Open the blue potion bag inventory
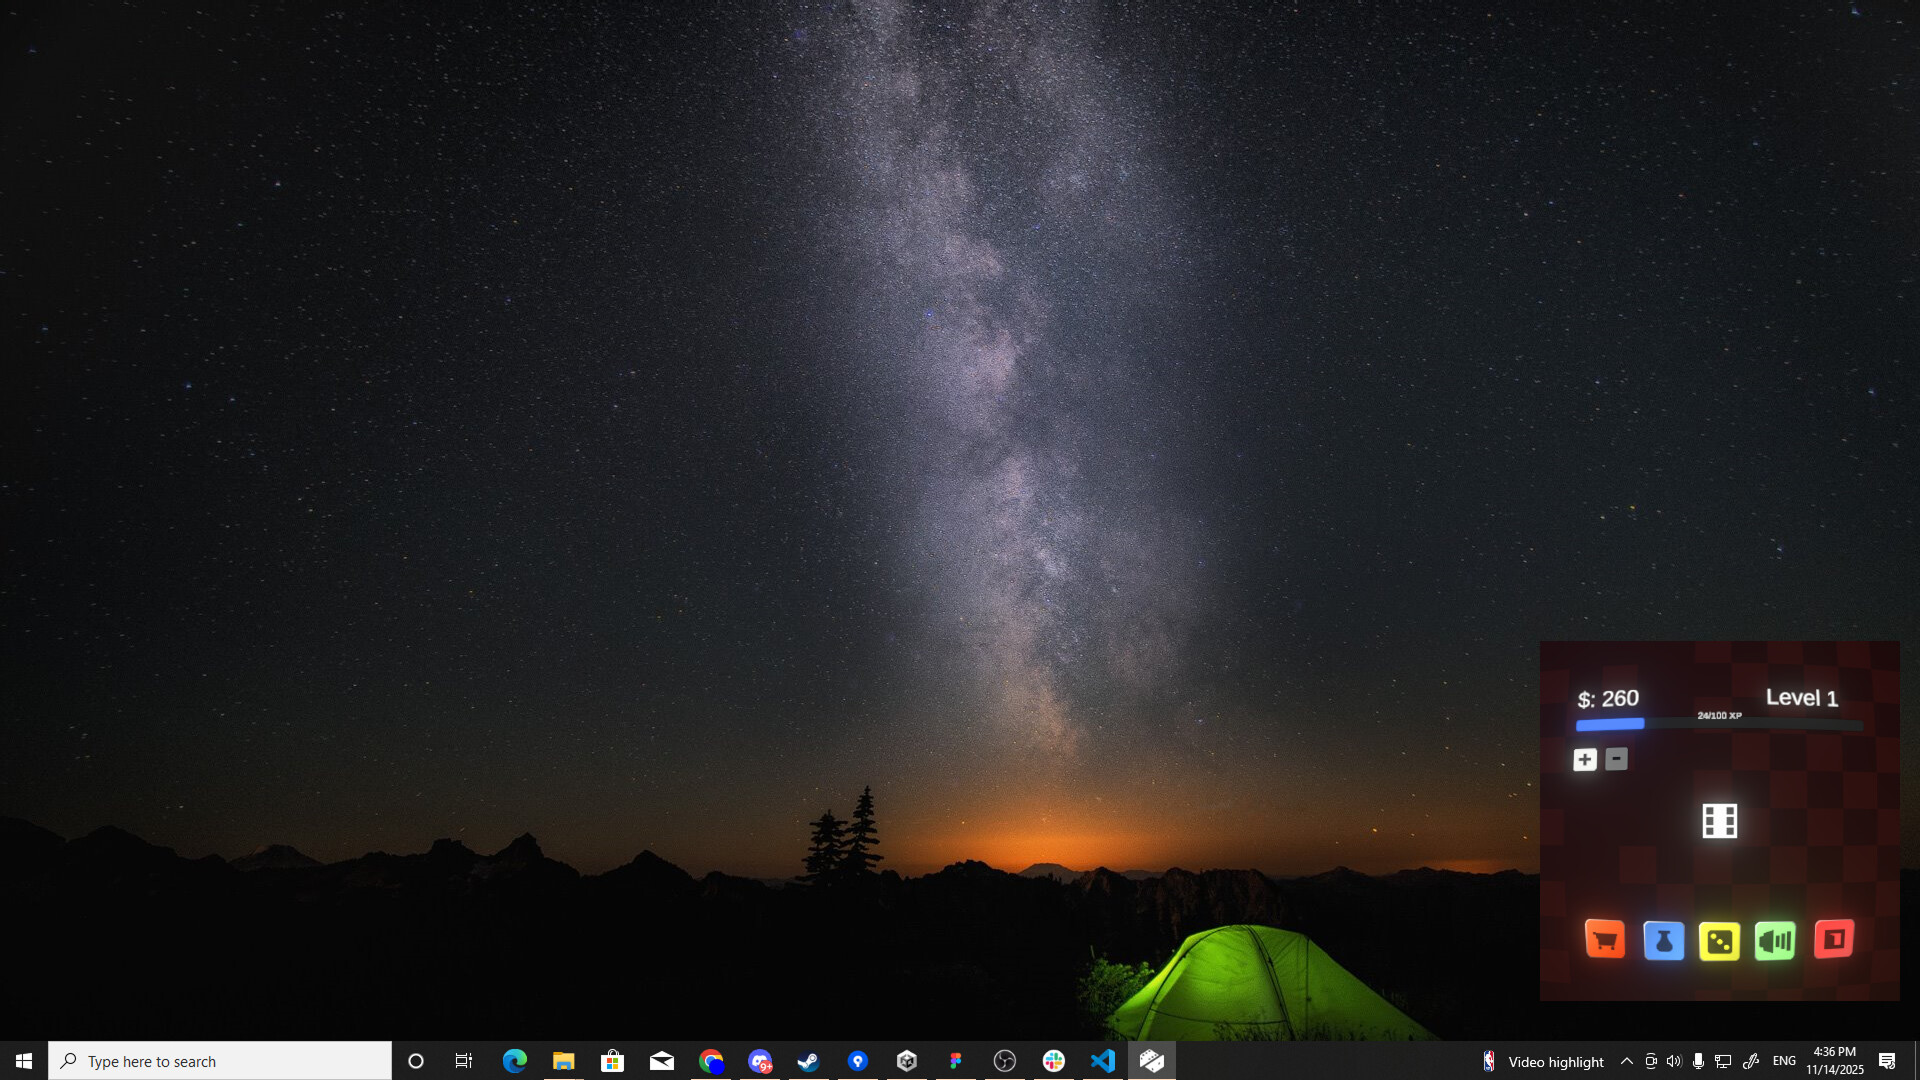The height and width of the screenshot is (1080, 1920). pos(1663,941)
